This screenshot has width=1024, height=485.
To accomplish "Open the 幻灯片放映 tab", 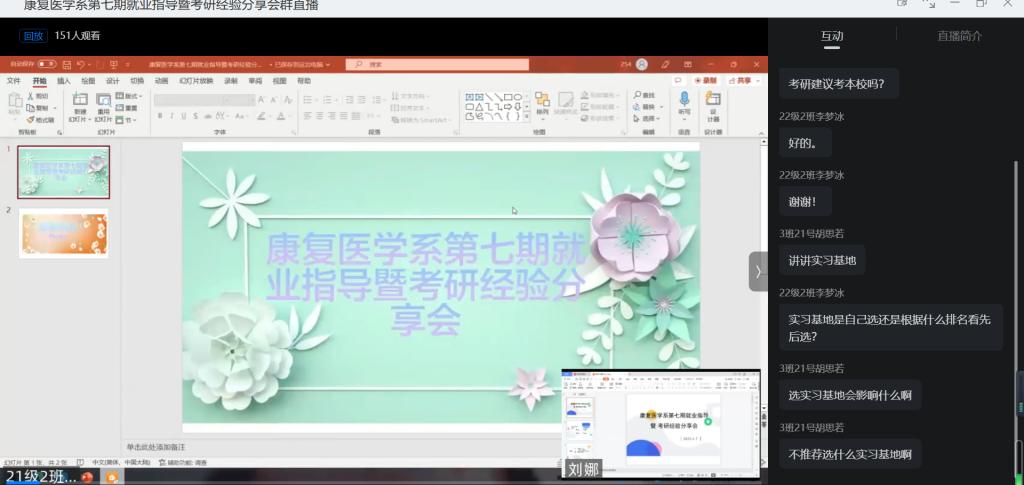I will [x=196, y=81].
